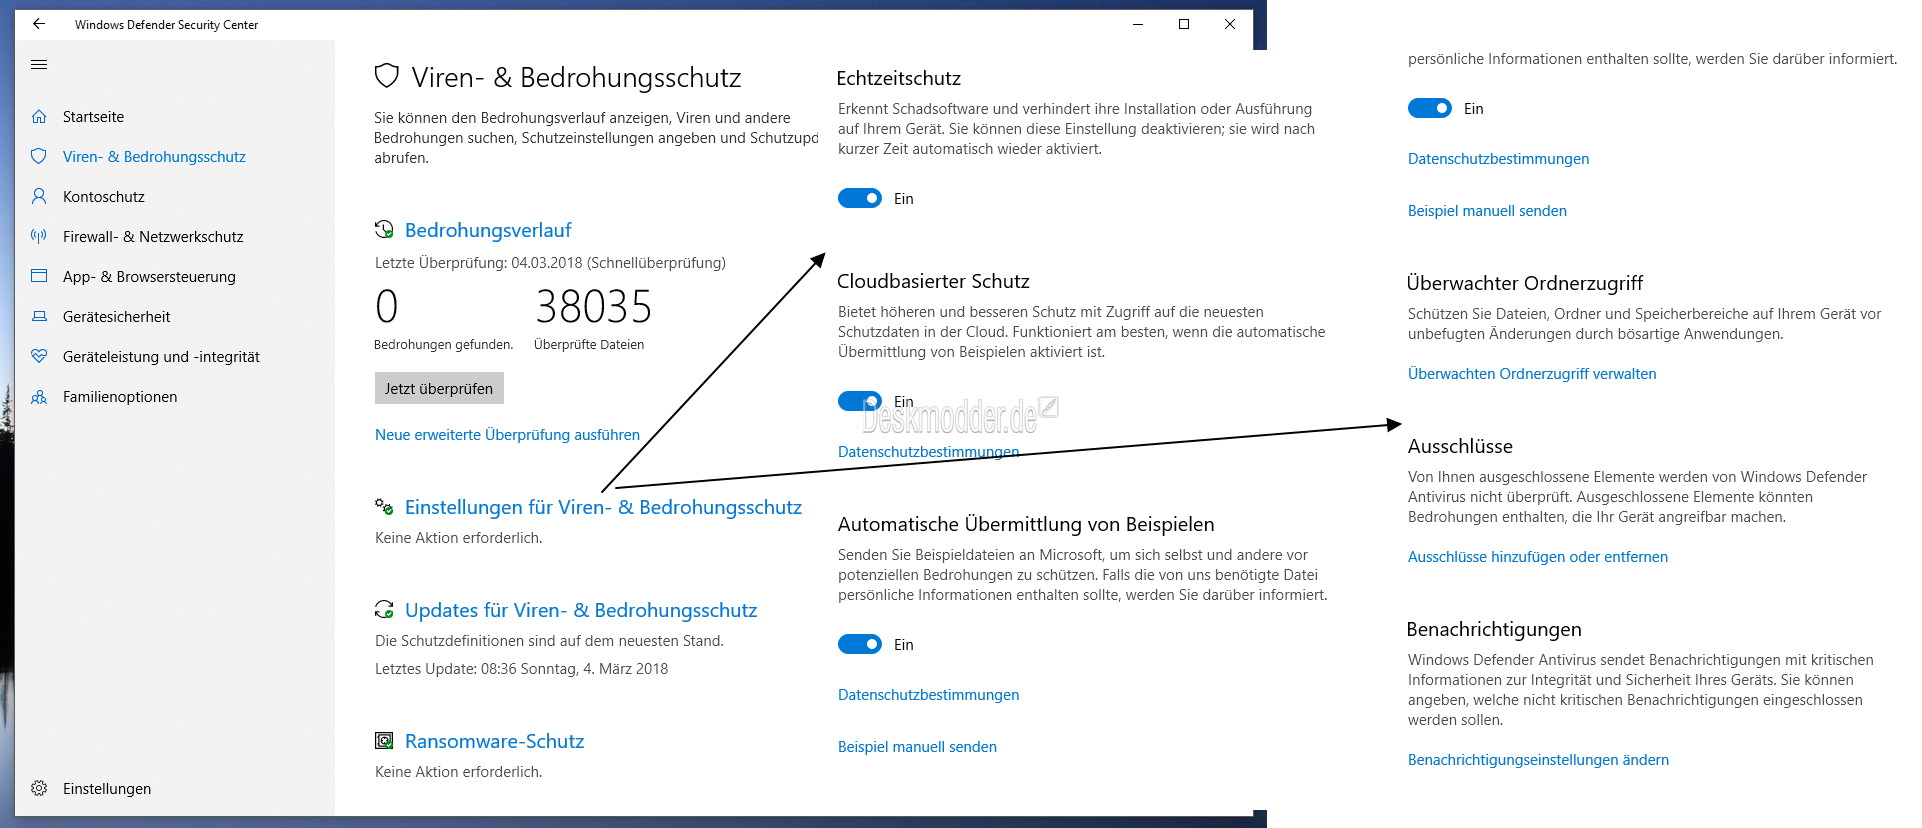Click the Viren- & Bedrohungsschutz page heading shield

click(x=386, y=77)
